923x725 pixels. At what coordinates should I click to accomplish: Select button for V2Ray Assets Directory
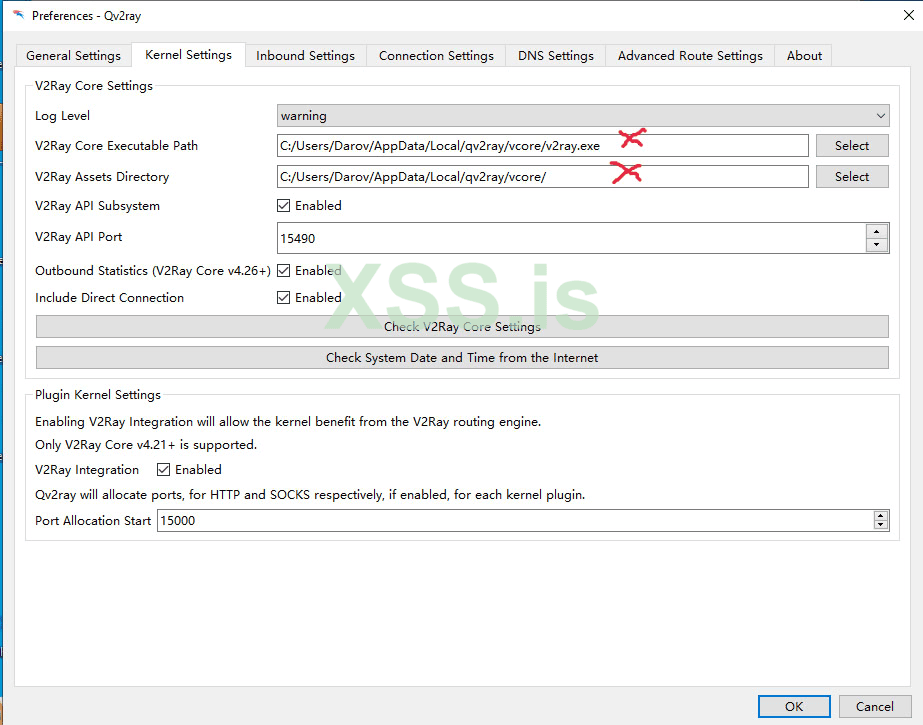click(852, 177)
